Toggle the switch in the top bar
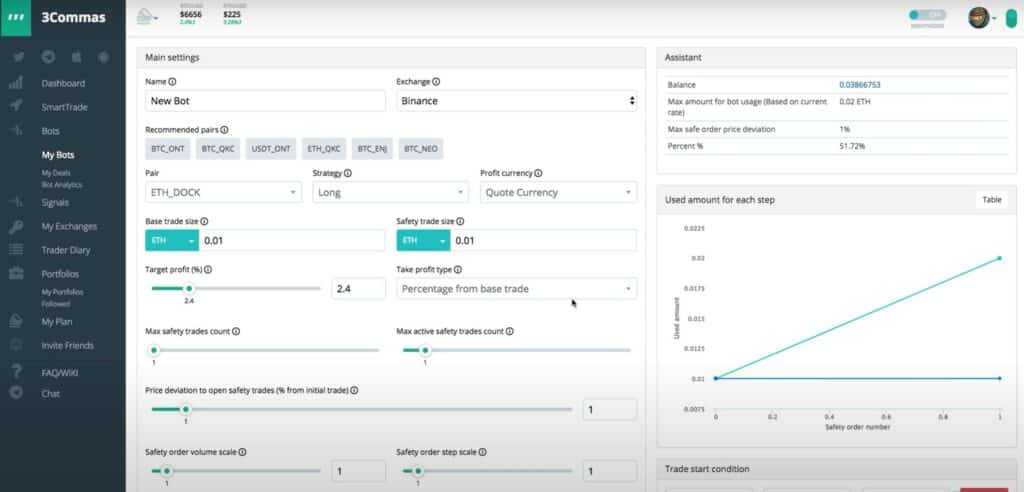Viewport: 1024px width, 492px height. (x=927, y=15)
